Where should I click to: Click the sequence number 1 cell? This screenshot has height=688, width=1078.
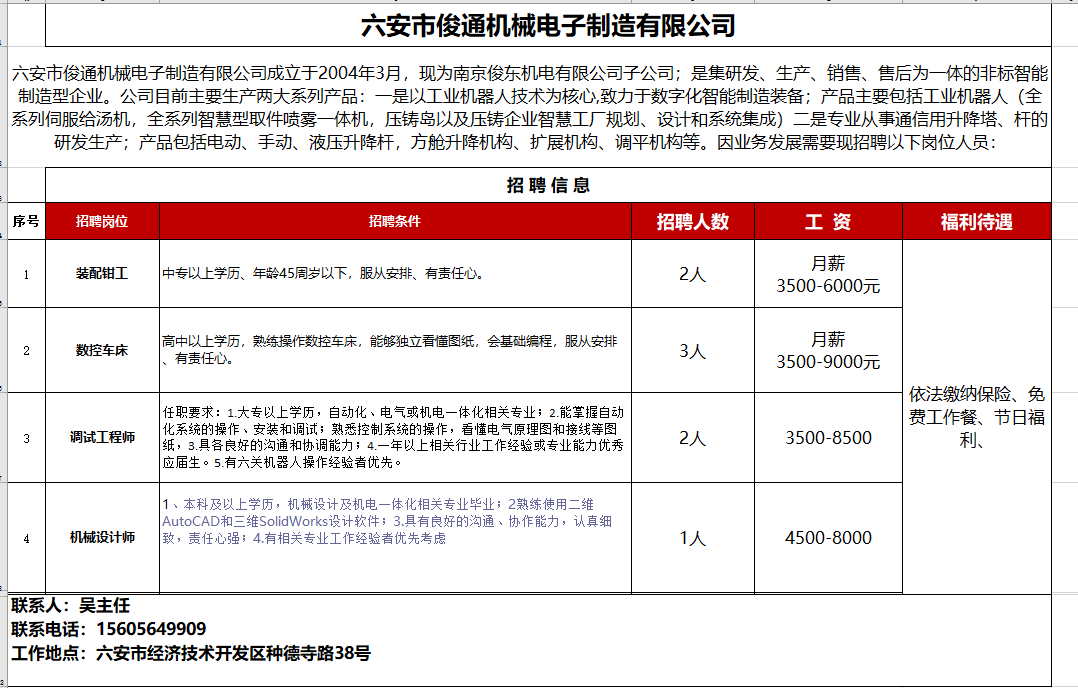[x=26, y=274]
